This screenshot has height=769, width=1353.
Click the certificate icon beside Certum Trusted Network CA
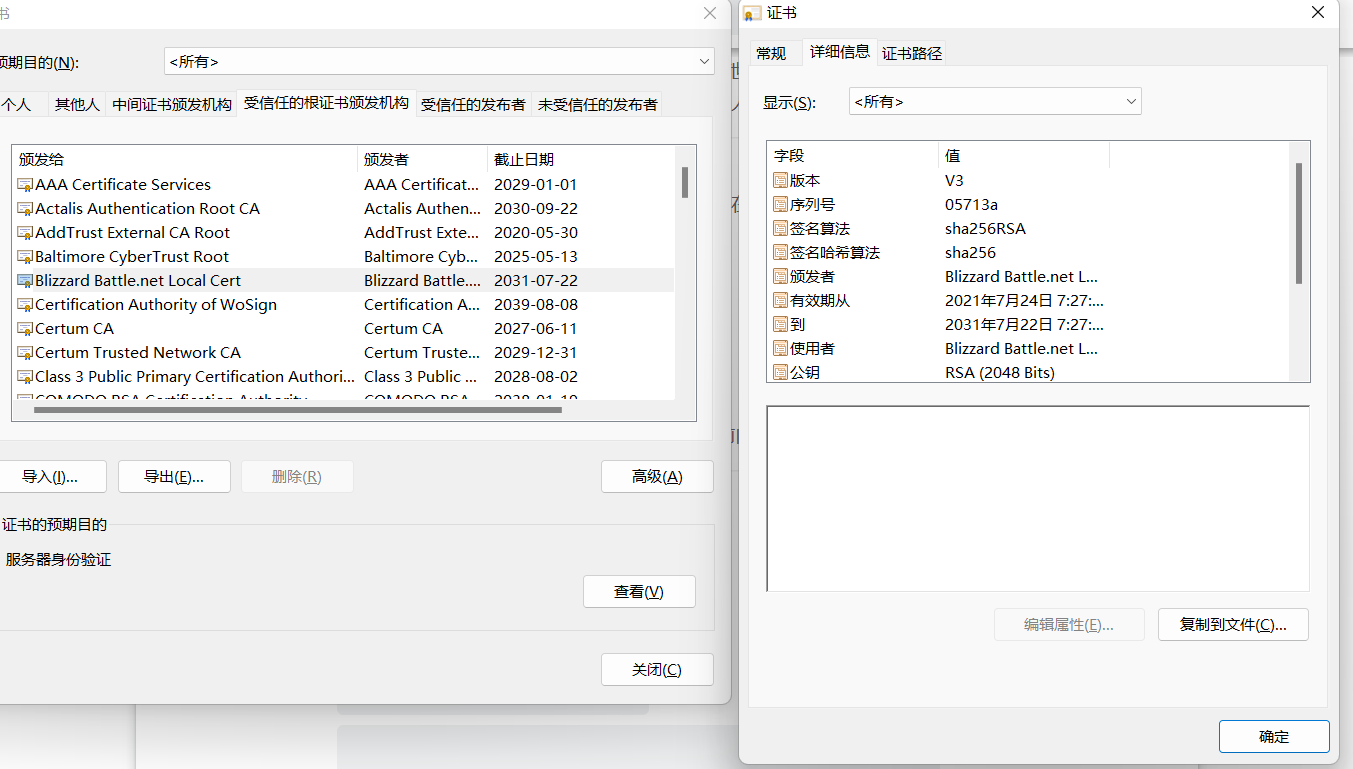pyautogui.click(x=25, y=353)
